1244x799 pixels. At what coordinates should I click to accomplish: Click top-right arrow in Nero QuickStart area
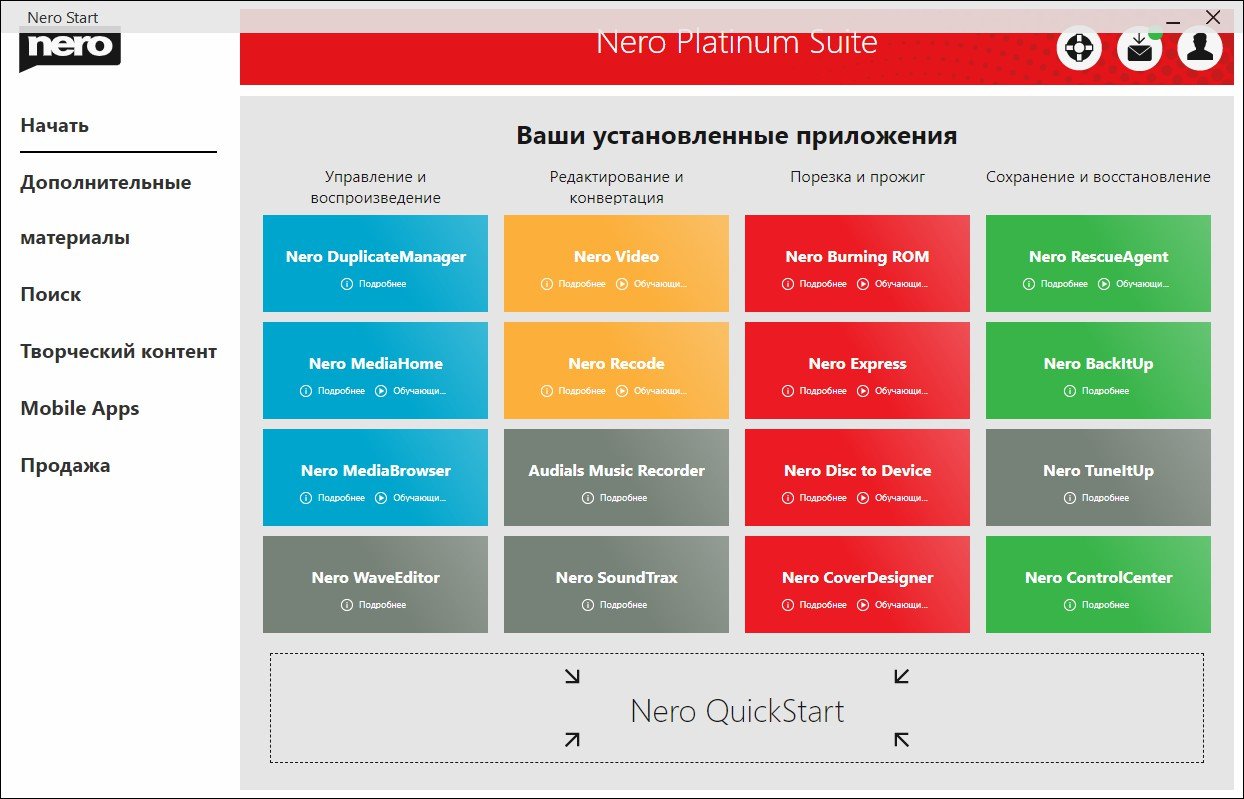901,677
